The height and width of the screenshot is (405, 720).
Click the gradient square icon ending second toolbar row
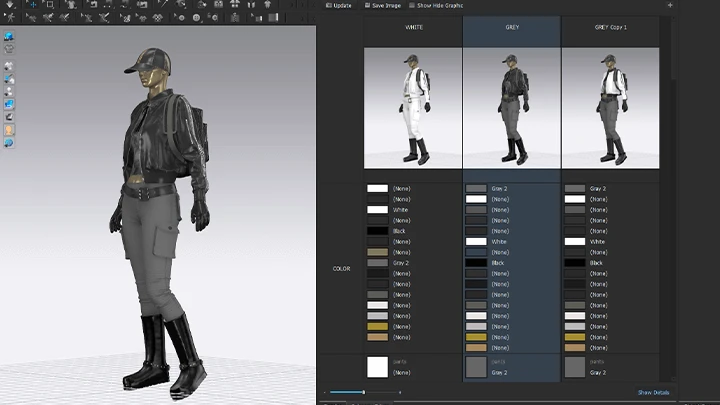point(274,17)
